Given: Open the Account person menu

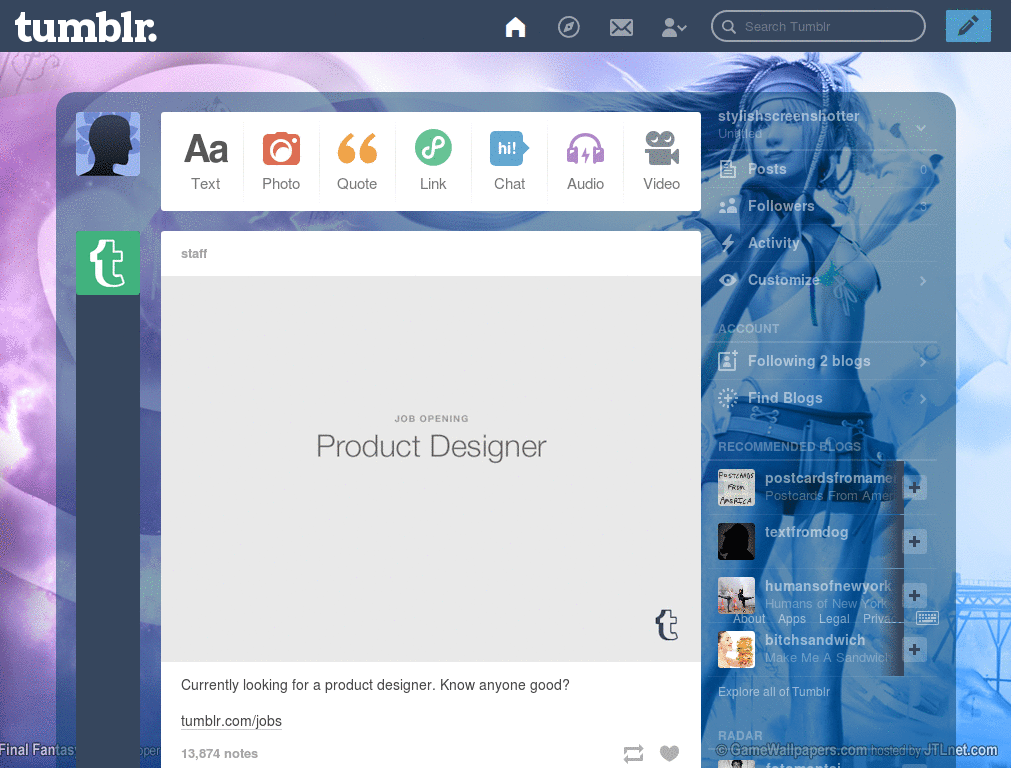Looking at the screenshot, I should coord(674,27).
